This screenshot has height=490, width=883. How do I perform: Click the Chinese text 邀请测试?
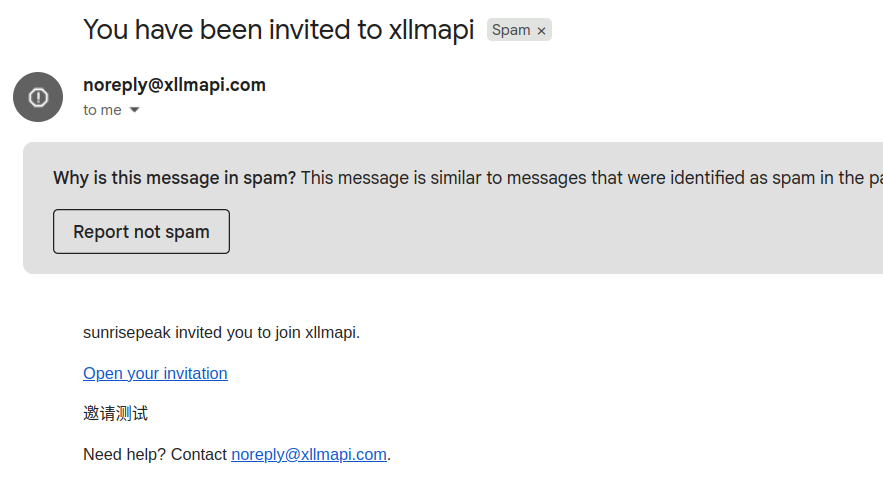tap(115, 413)
